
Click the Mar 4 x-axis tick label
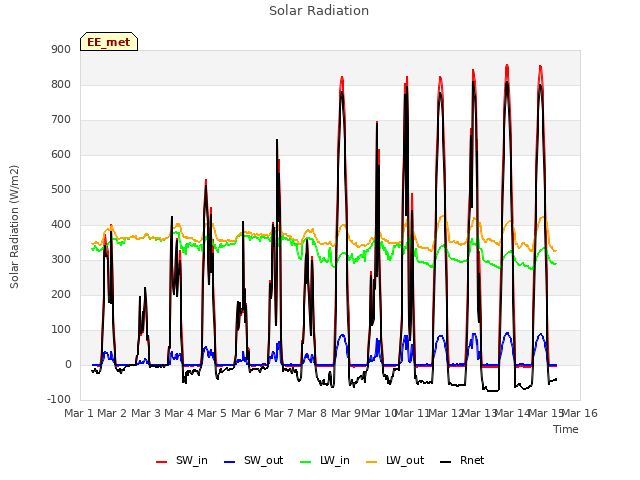coord(179,413)
